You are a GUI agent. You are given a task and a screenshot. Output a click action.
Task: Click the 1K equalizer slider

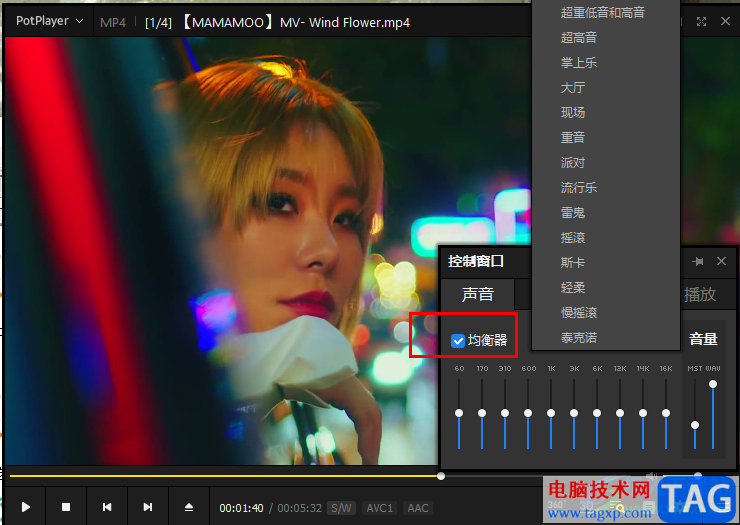(551, 413)
